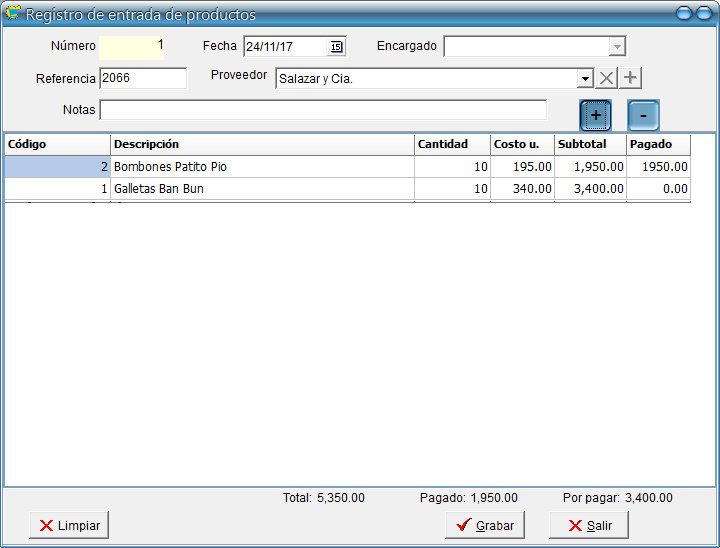
Task: Open the Fecha calendar picker icon
Action: tap(336, 46)
